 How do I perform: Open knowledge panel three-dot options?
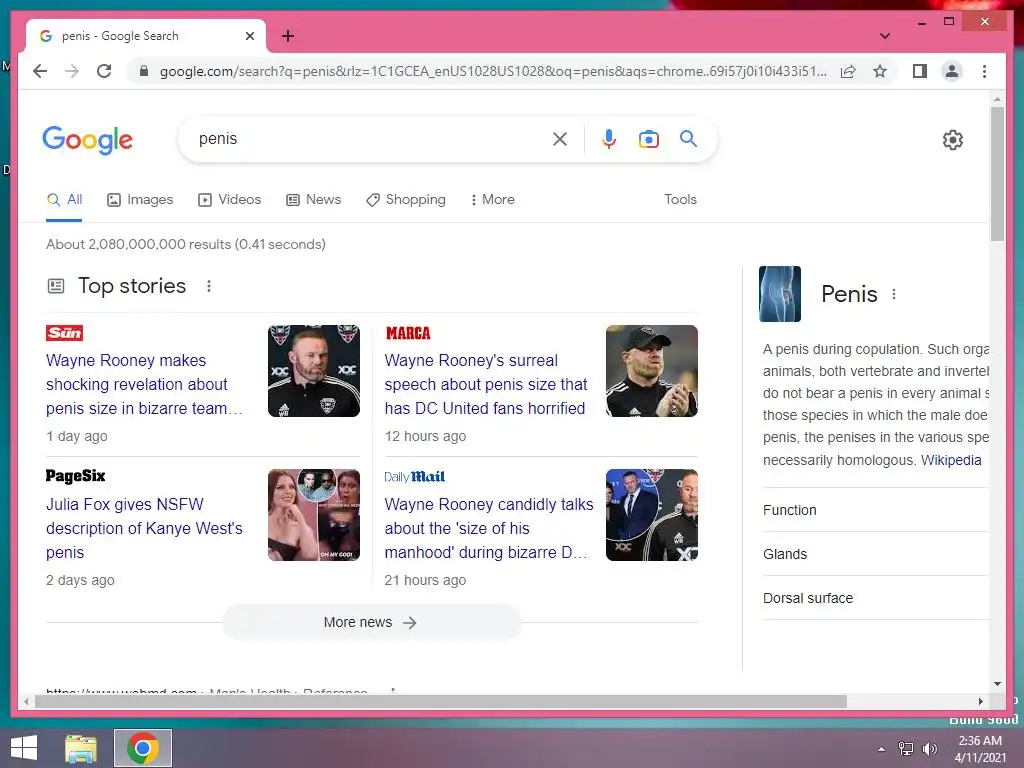tap(893, 295)
